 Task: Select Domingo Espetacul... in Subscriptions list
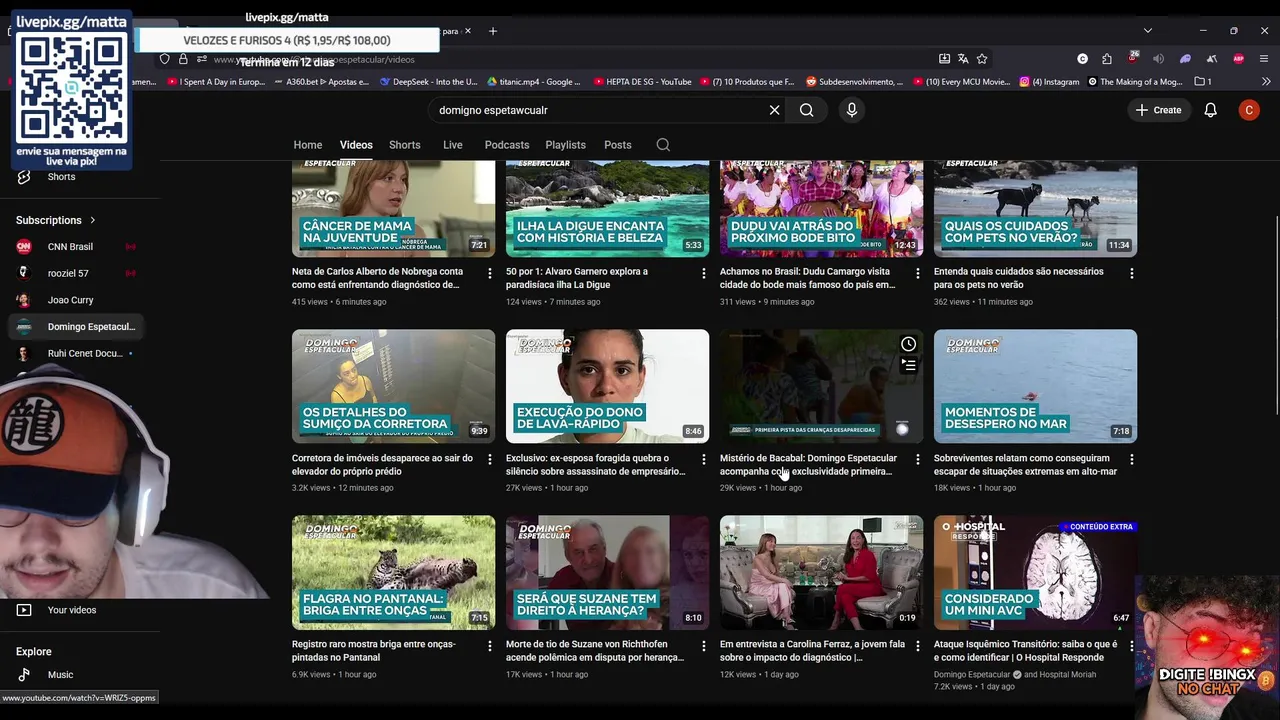[x=74, y=327]
